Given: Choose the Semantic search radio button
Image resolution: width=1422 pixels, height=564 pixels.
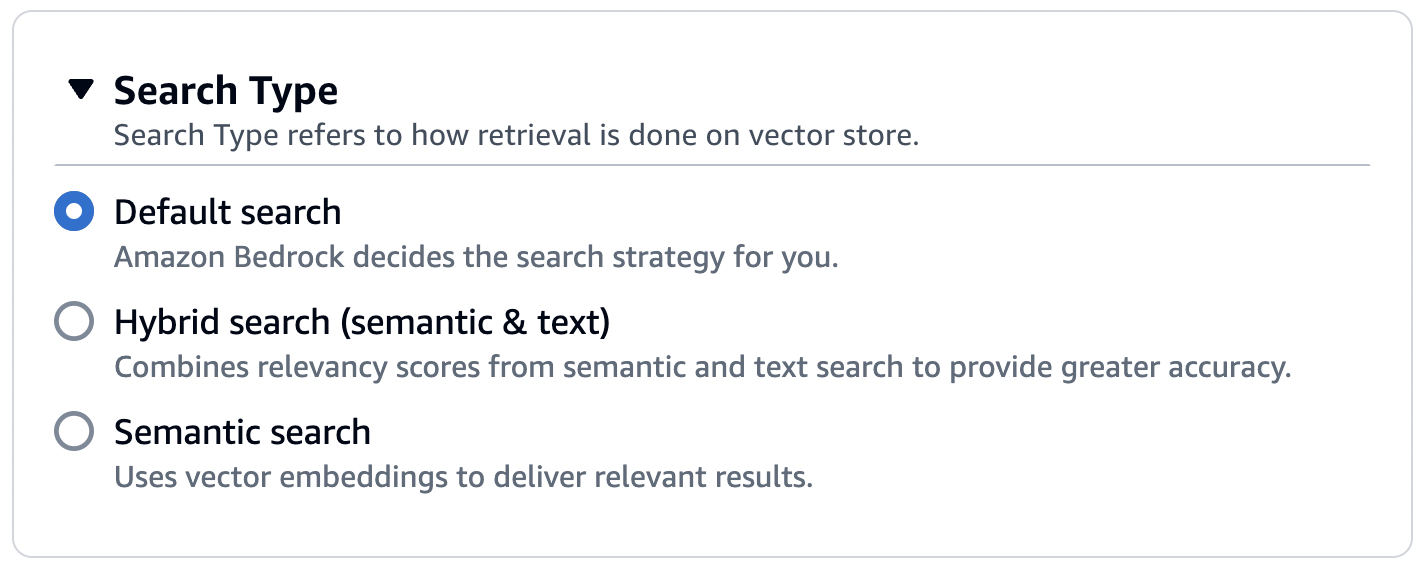Looking at the screenshot, I should point(74,432).
